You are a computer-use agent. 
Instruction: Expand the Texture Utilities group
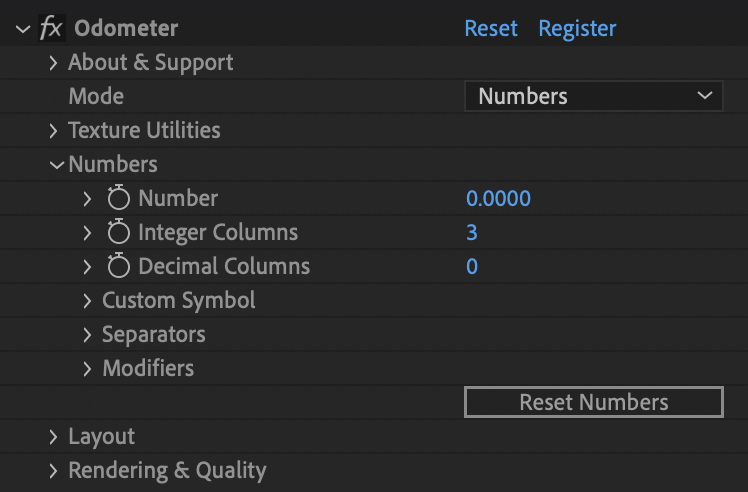(53, 131)
